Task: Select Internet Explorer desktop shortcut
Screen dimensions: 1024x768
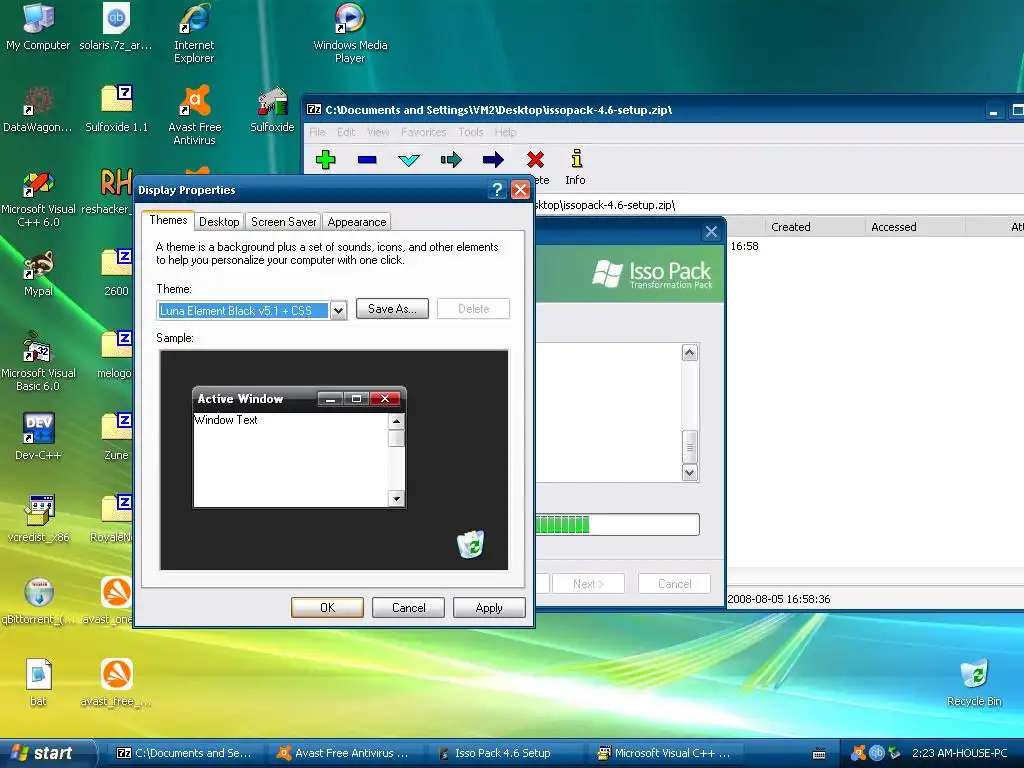Action: (x=194, y=33)
